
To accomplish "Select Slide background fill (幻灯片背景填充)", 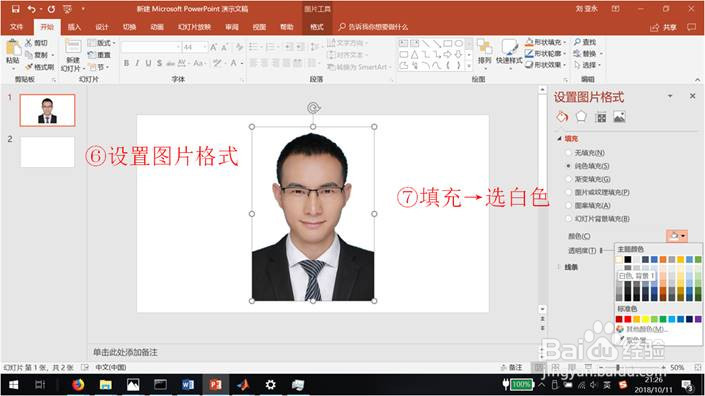I will pyautogui.click(x=568, y=218).
